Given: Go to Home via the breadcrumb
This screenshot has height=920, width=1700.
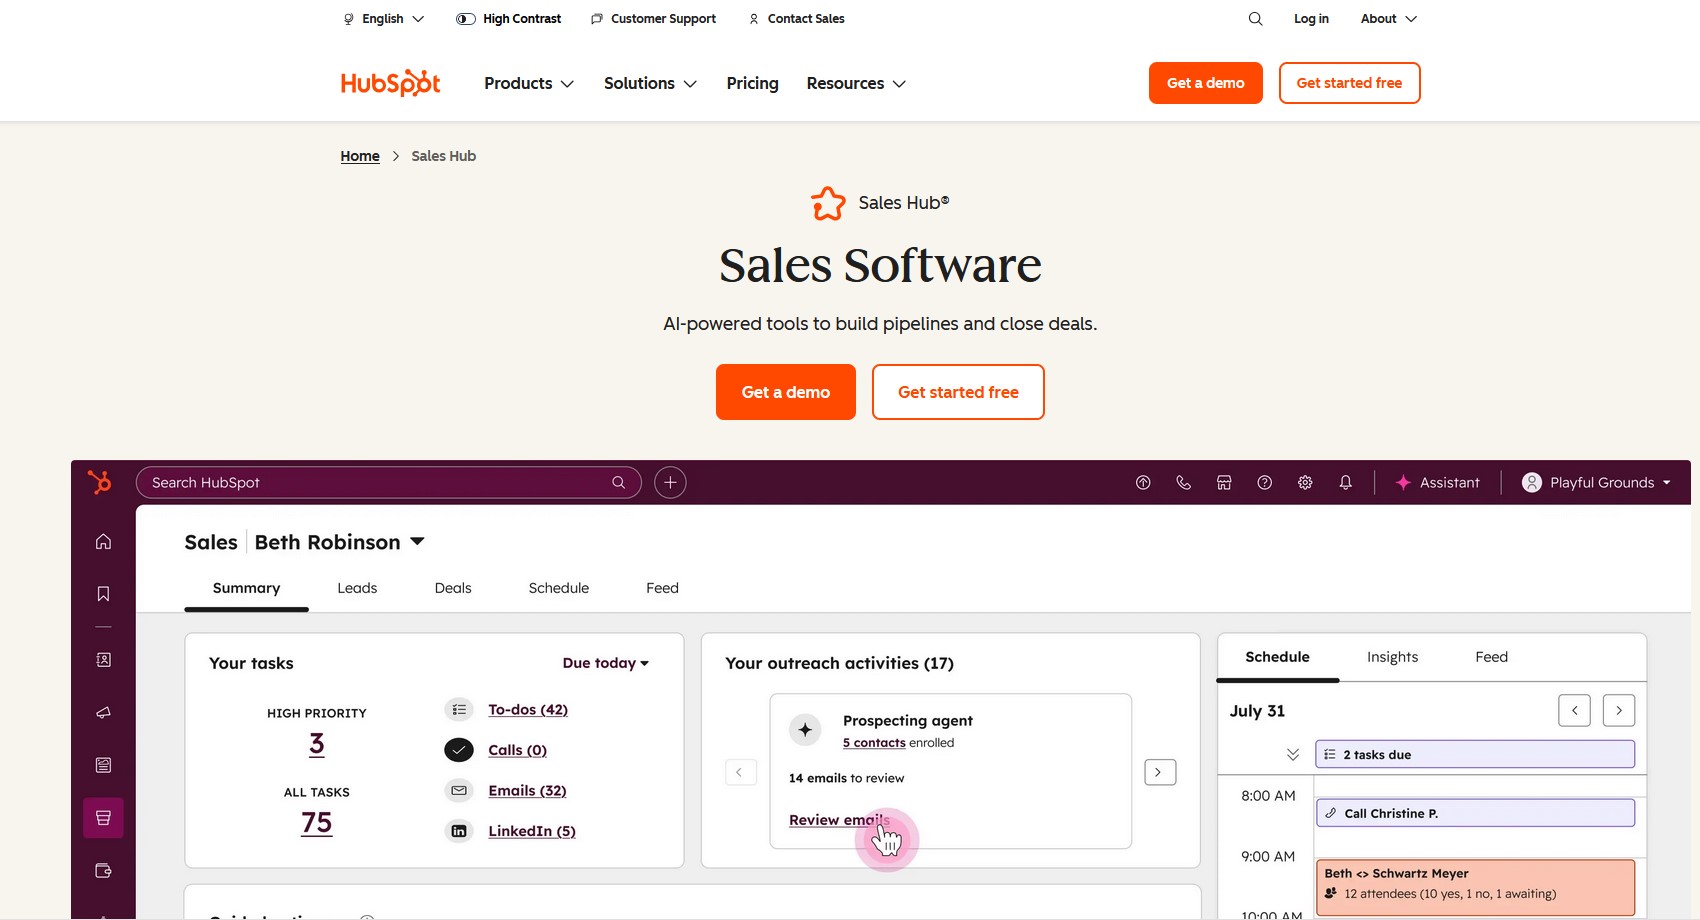Looking at the screenshot, I should click(360, 156).
